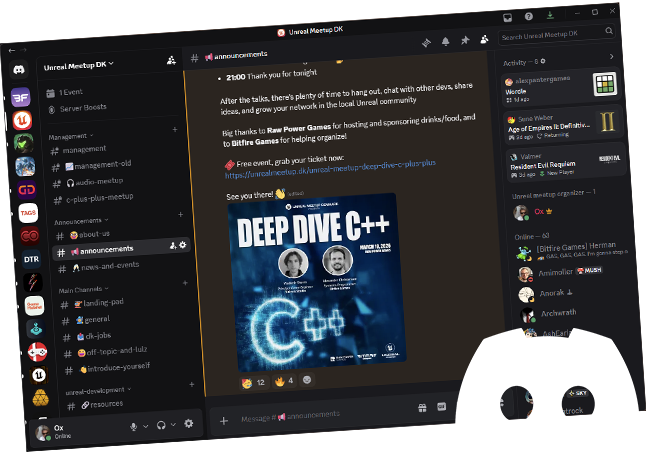Image resolution: width=646 pixels, height=466 pixels.
Task: Switch to the GD server icon
Action: [x=26, y=189]
